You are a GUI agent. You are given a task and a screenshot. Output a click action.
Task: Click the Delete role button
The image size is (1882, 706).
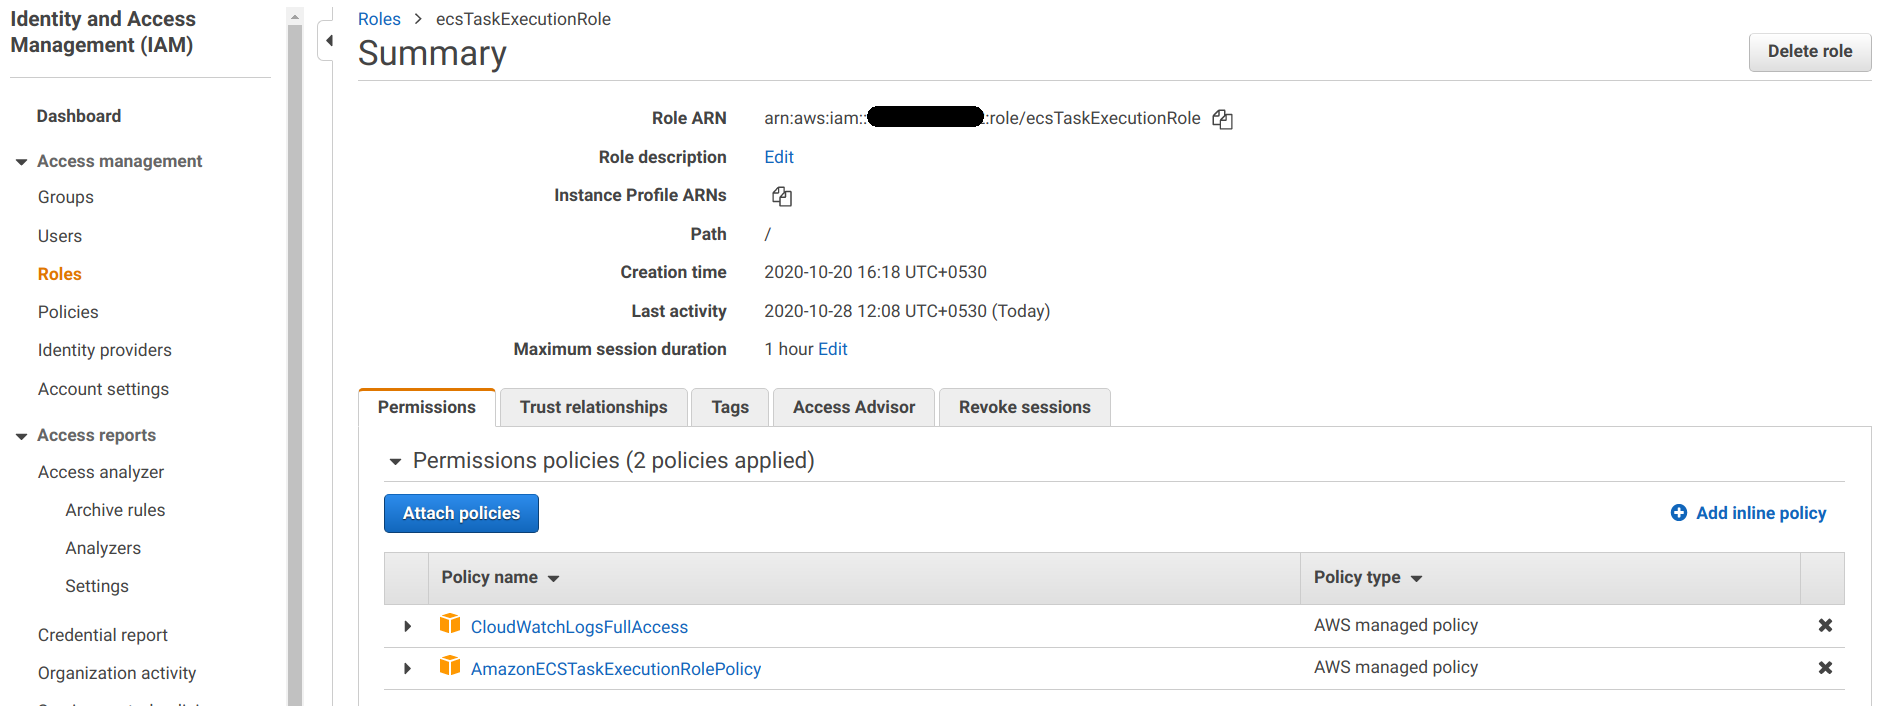pyautogui.click(x=1809, y=52)
